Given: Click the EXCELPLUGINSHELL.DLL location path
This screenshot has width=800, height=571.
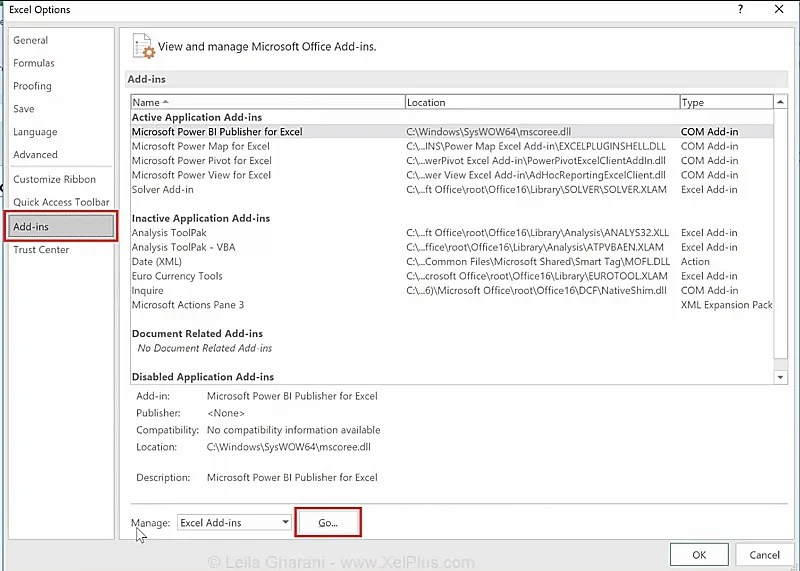Looking at the screenshot, I should (x=536, y=146).
